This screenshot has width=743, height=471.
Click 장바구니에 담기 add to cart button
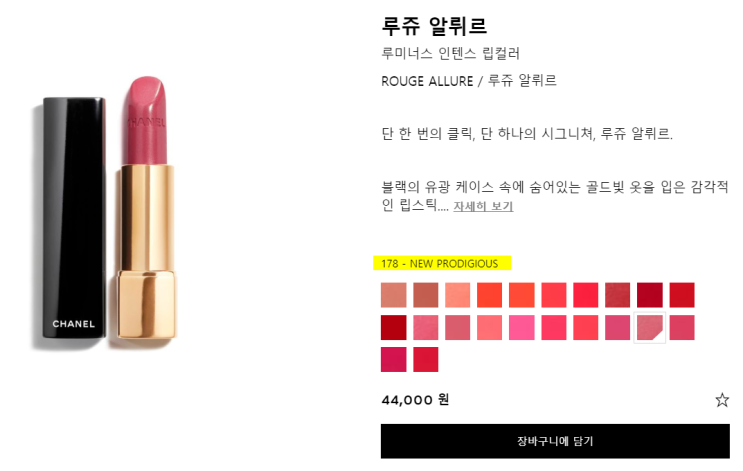click(555, 441)
